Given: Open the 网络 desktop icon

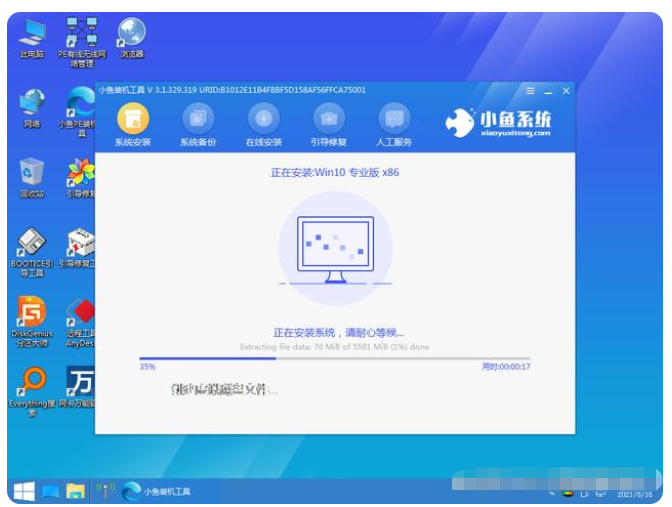Looking at the screenshot, I should 32,105.
